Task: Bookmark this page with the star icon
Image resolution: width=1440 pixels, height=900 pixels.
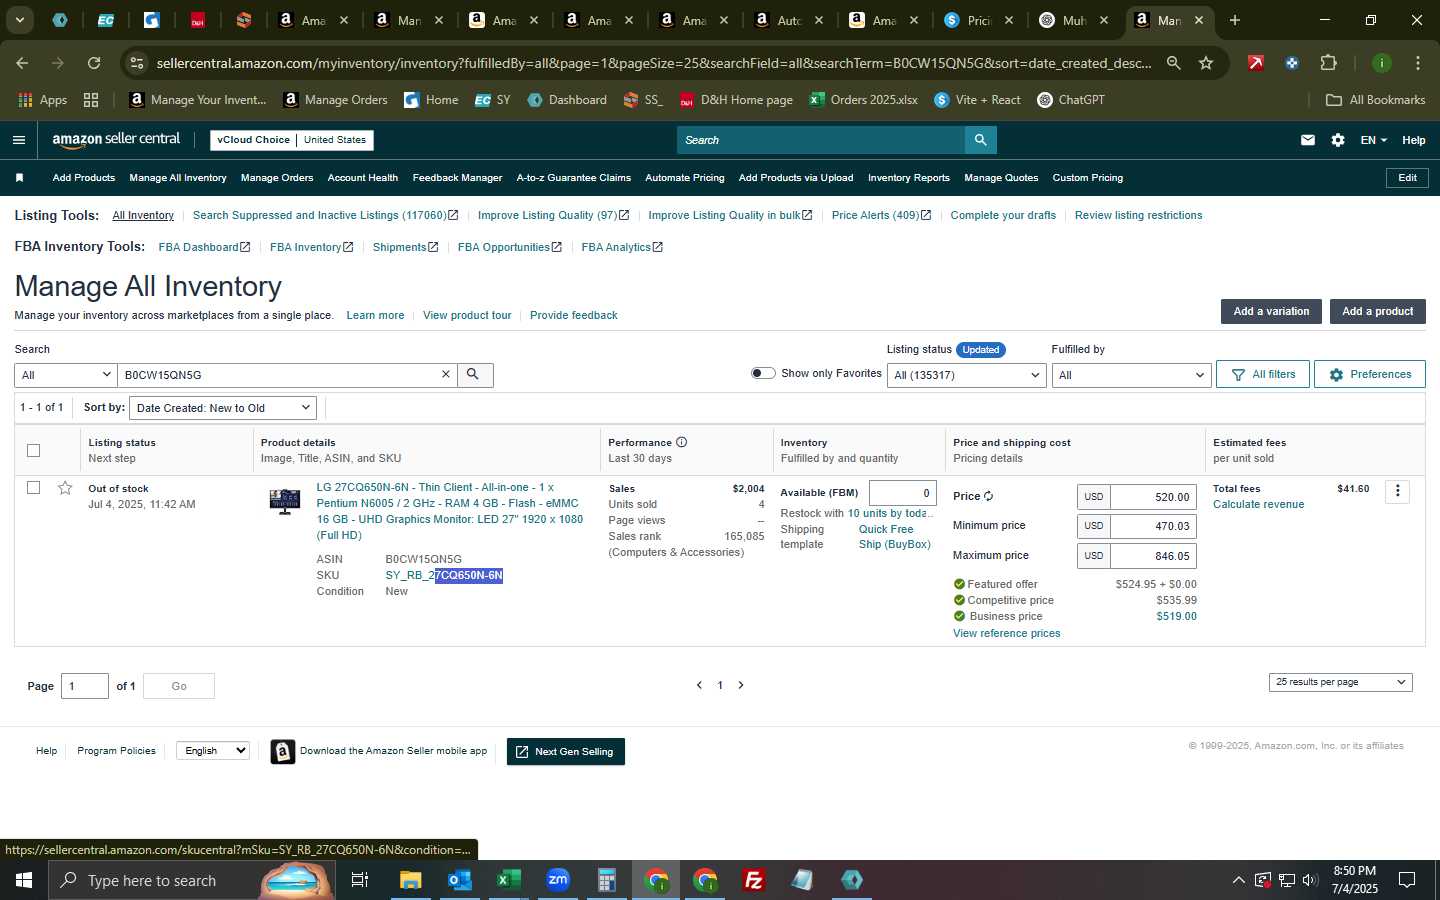Action: click(x=1206, y=63)
